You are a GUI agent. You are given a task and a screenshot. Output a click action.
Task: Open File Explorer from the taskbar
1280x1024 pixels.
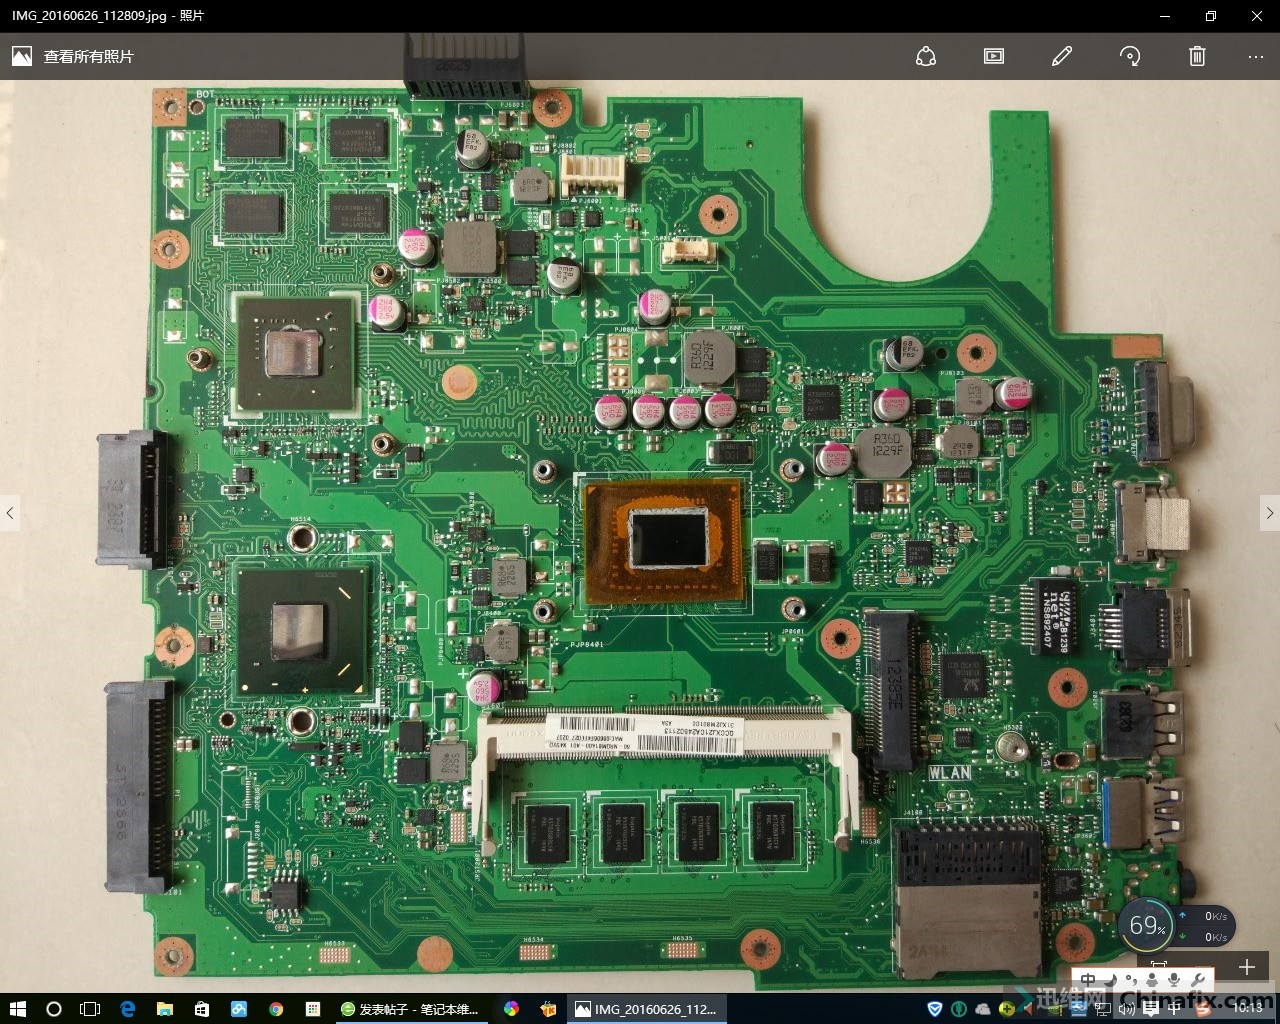(x=165, y=1009)
